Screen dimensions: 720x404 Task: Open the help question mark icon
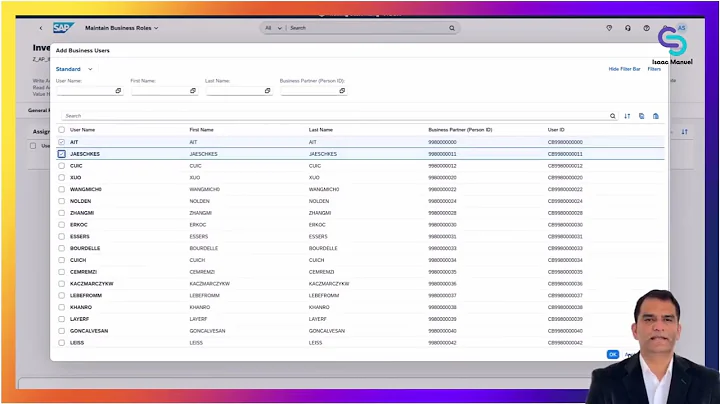[x=647, y=28]
